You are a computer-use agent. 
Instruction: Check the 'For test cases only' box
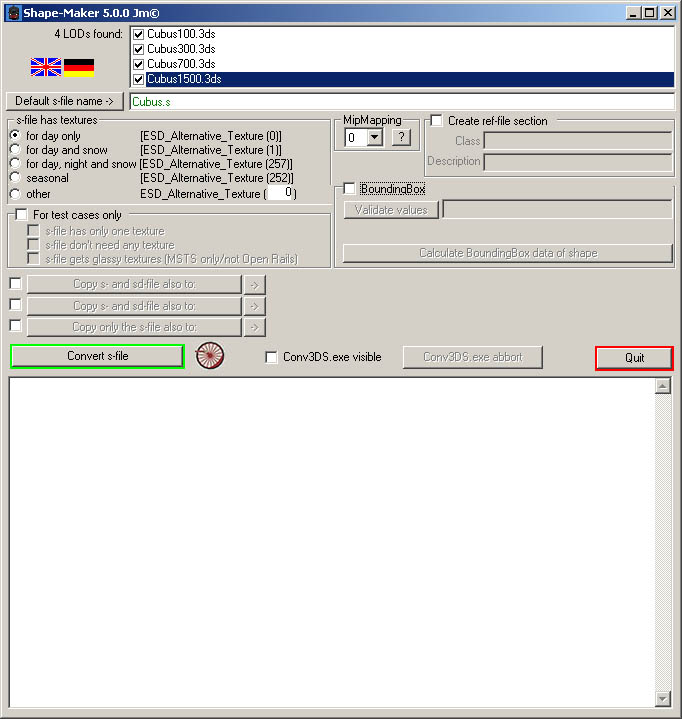click(22, 215)
